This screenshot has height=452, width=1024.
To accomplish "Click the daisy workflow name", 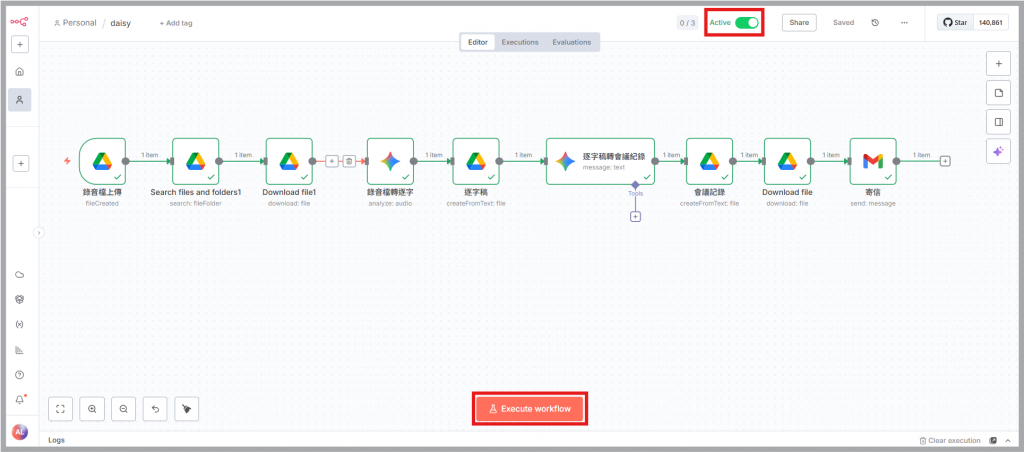I will [121, 23].
